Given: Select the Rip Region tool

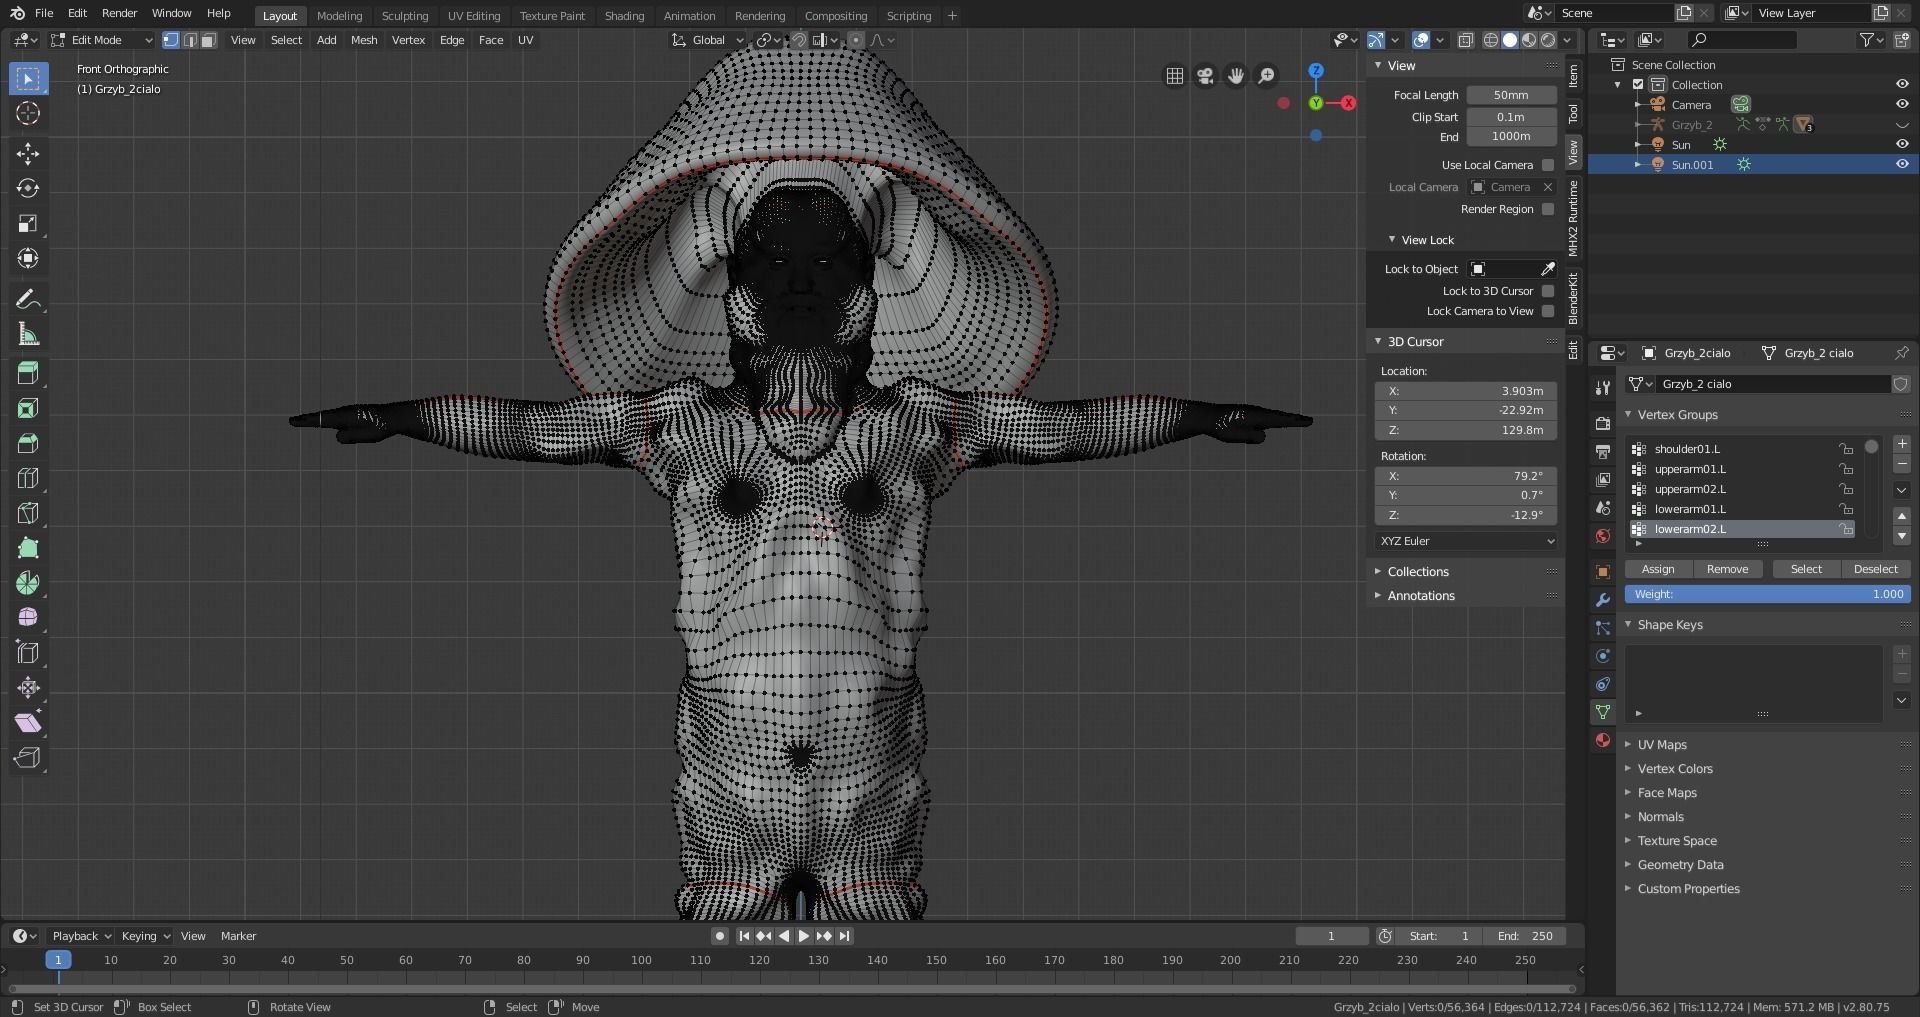Looking at the screenshot, I should [28, 758].
